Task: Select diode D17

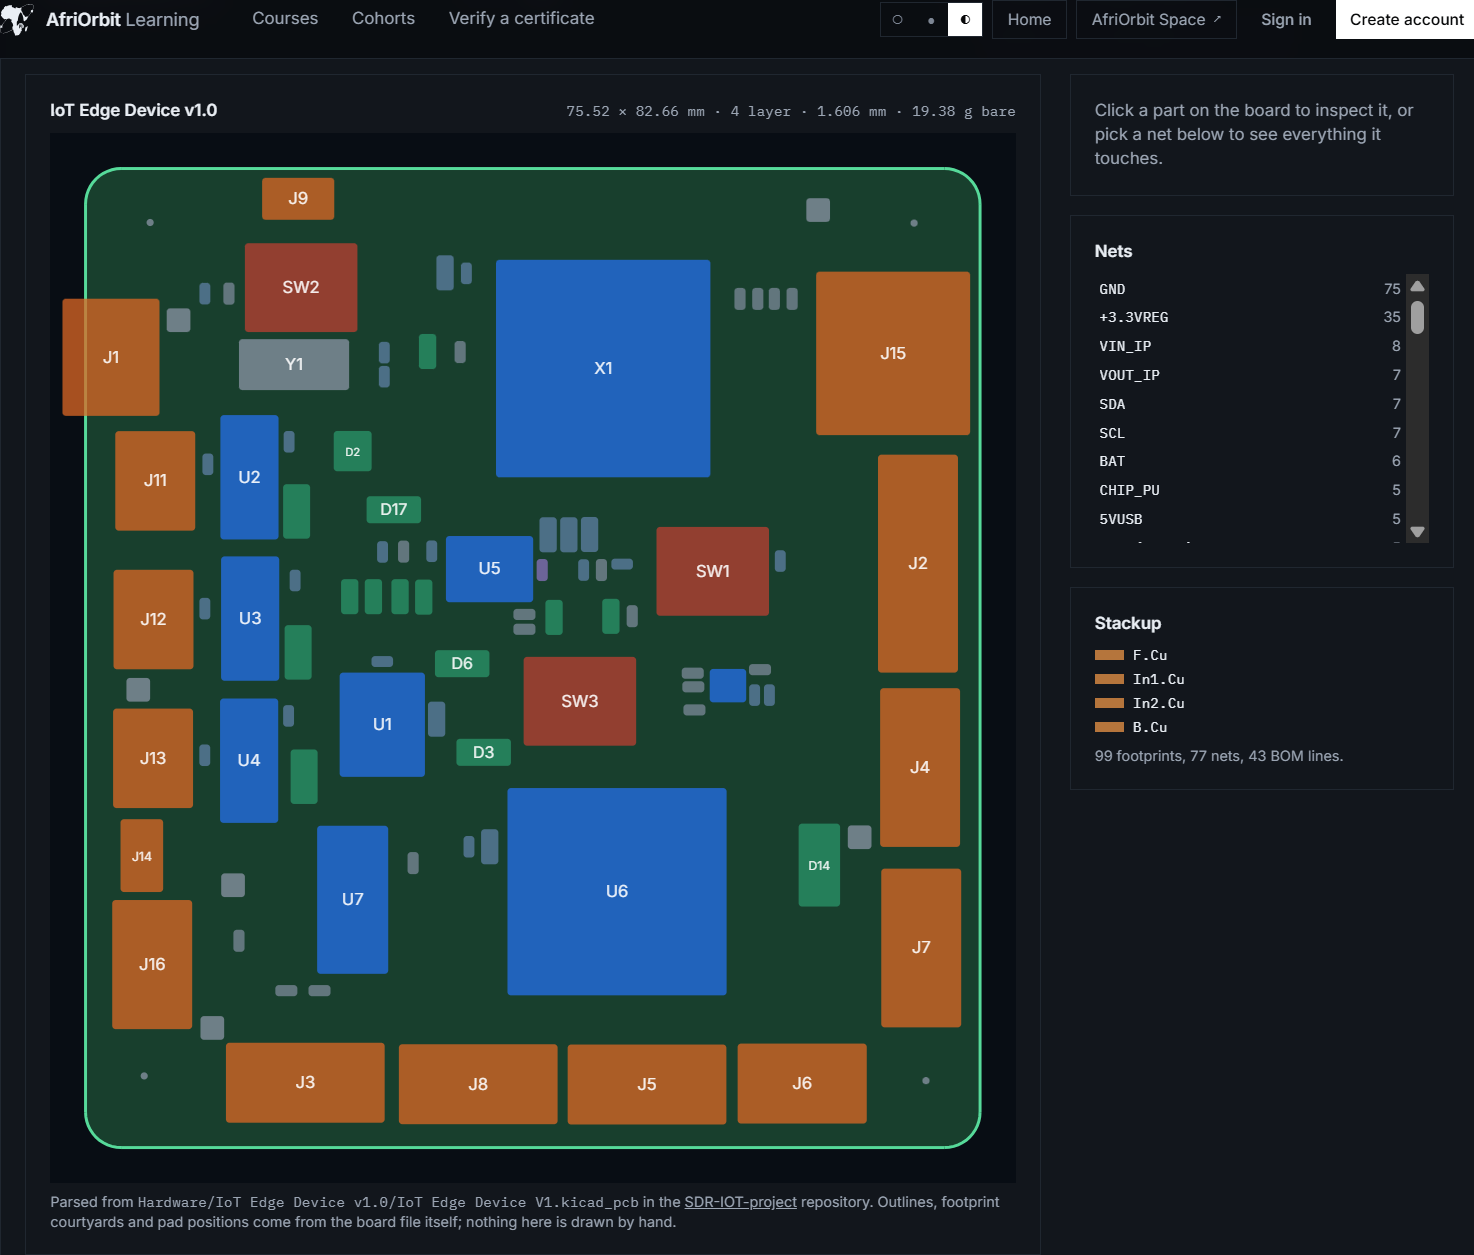Action: (x=394, y=509)
